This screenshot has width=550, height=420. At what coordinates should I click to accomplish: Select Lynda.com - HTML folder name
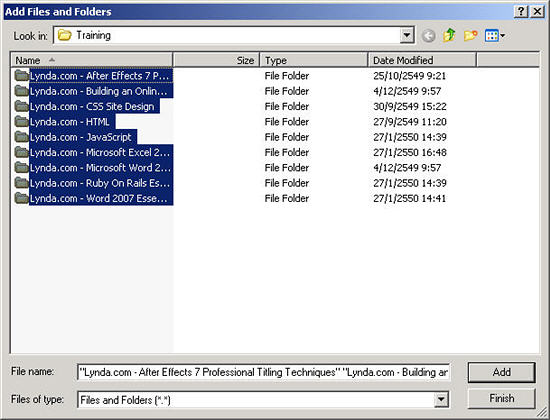pos(73,122)
